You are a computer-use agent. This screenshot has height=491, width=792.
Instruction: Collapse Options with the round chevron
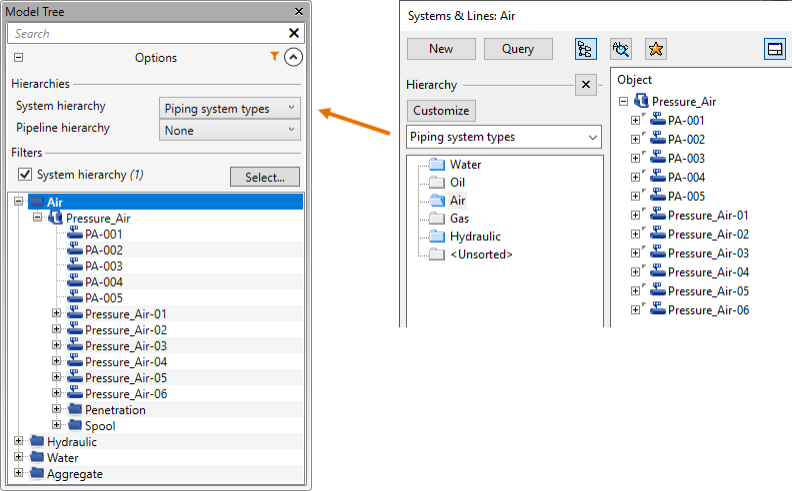point(292,57)
